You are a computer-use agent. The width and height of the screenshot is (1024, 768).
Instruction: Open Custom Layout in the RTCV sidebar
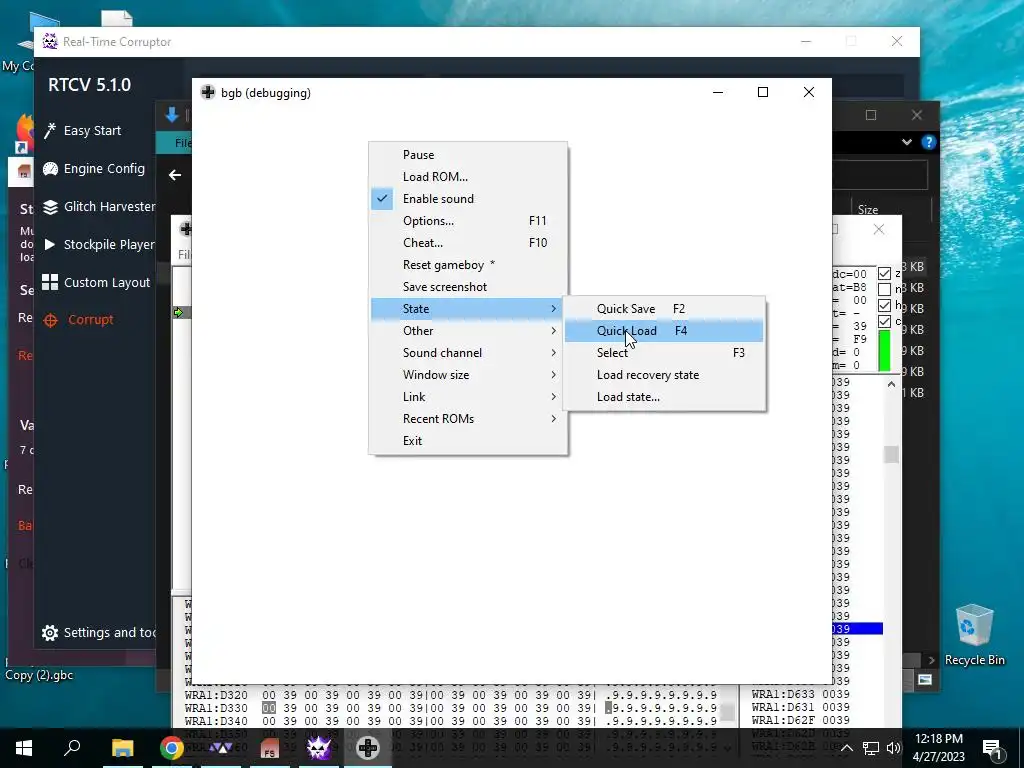point(106,282)
